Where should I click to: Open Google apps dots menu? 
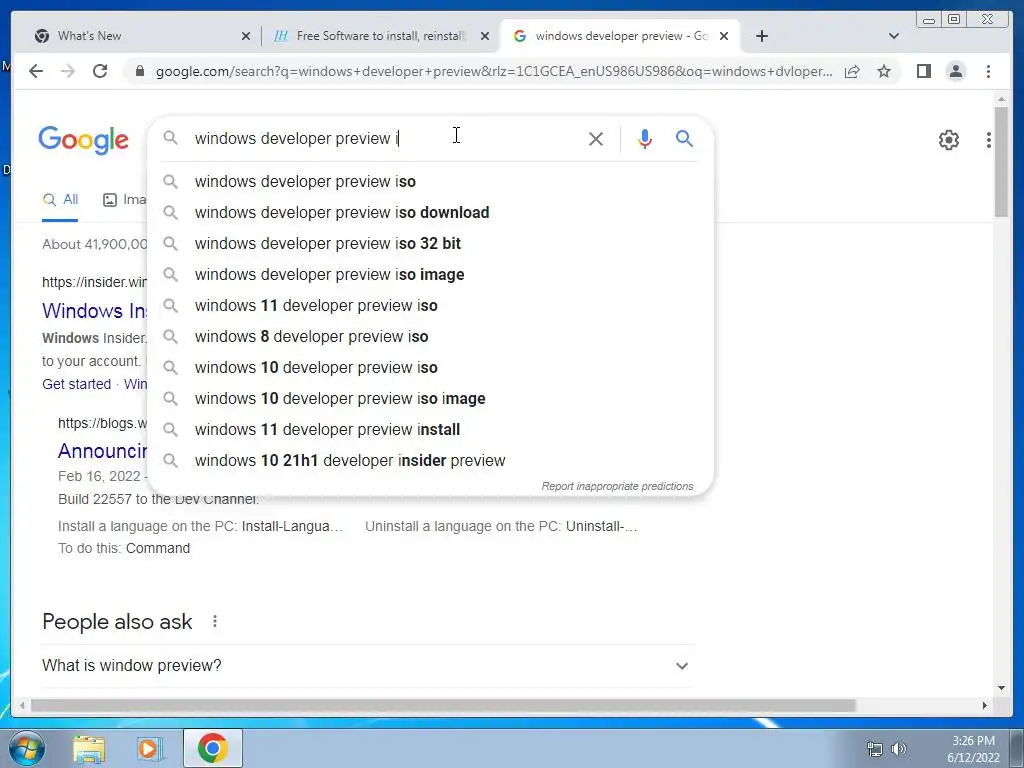click(989, 140)
